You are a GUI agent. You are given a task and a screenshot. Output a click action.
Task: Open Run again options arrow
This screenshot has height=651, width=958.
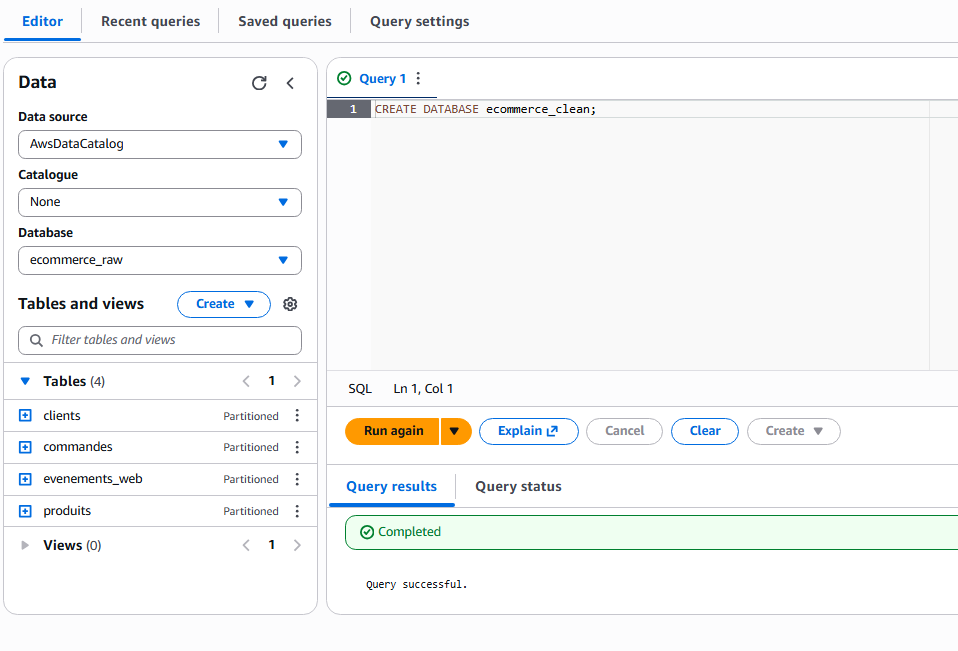point(456,431)
